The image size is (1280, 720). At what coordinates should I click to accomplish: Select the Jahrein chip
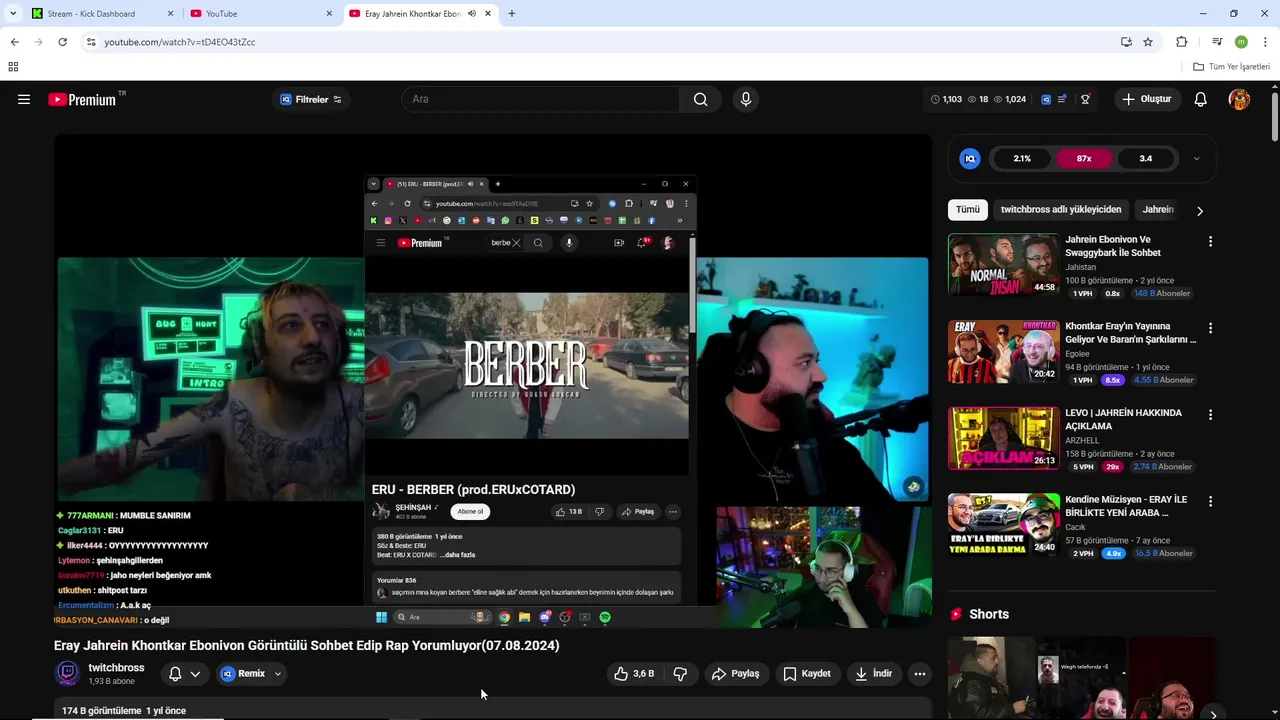pyautogui.click(x=1158, y=210)
